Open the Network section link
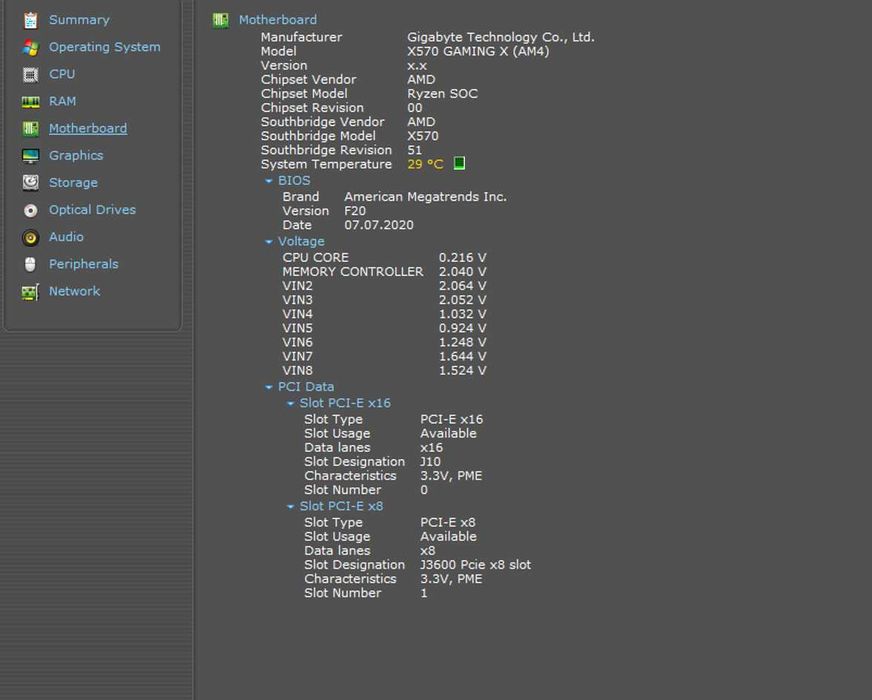This screenshot has width=872, height=700. tap(75, 291)
